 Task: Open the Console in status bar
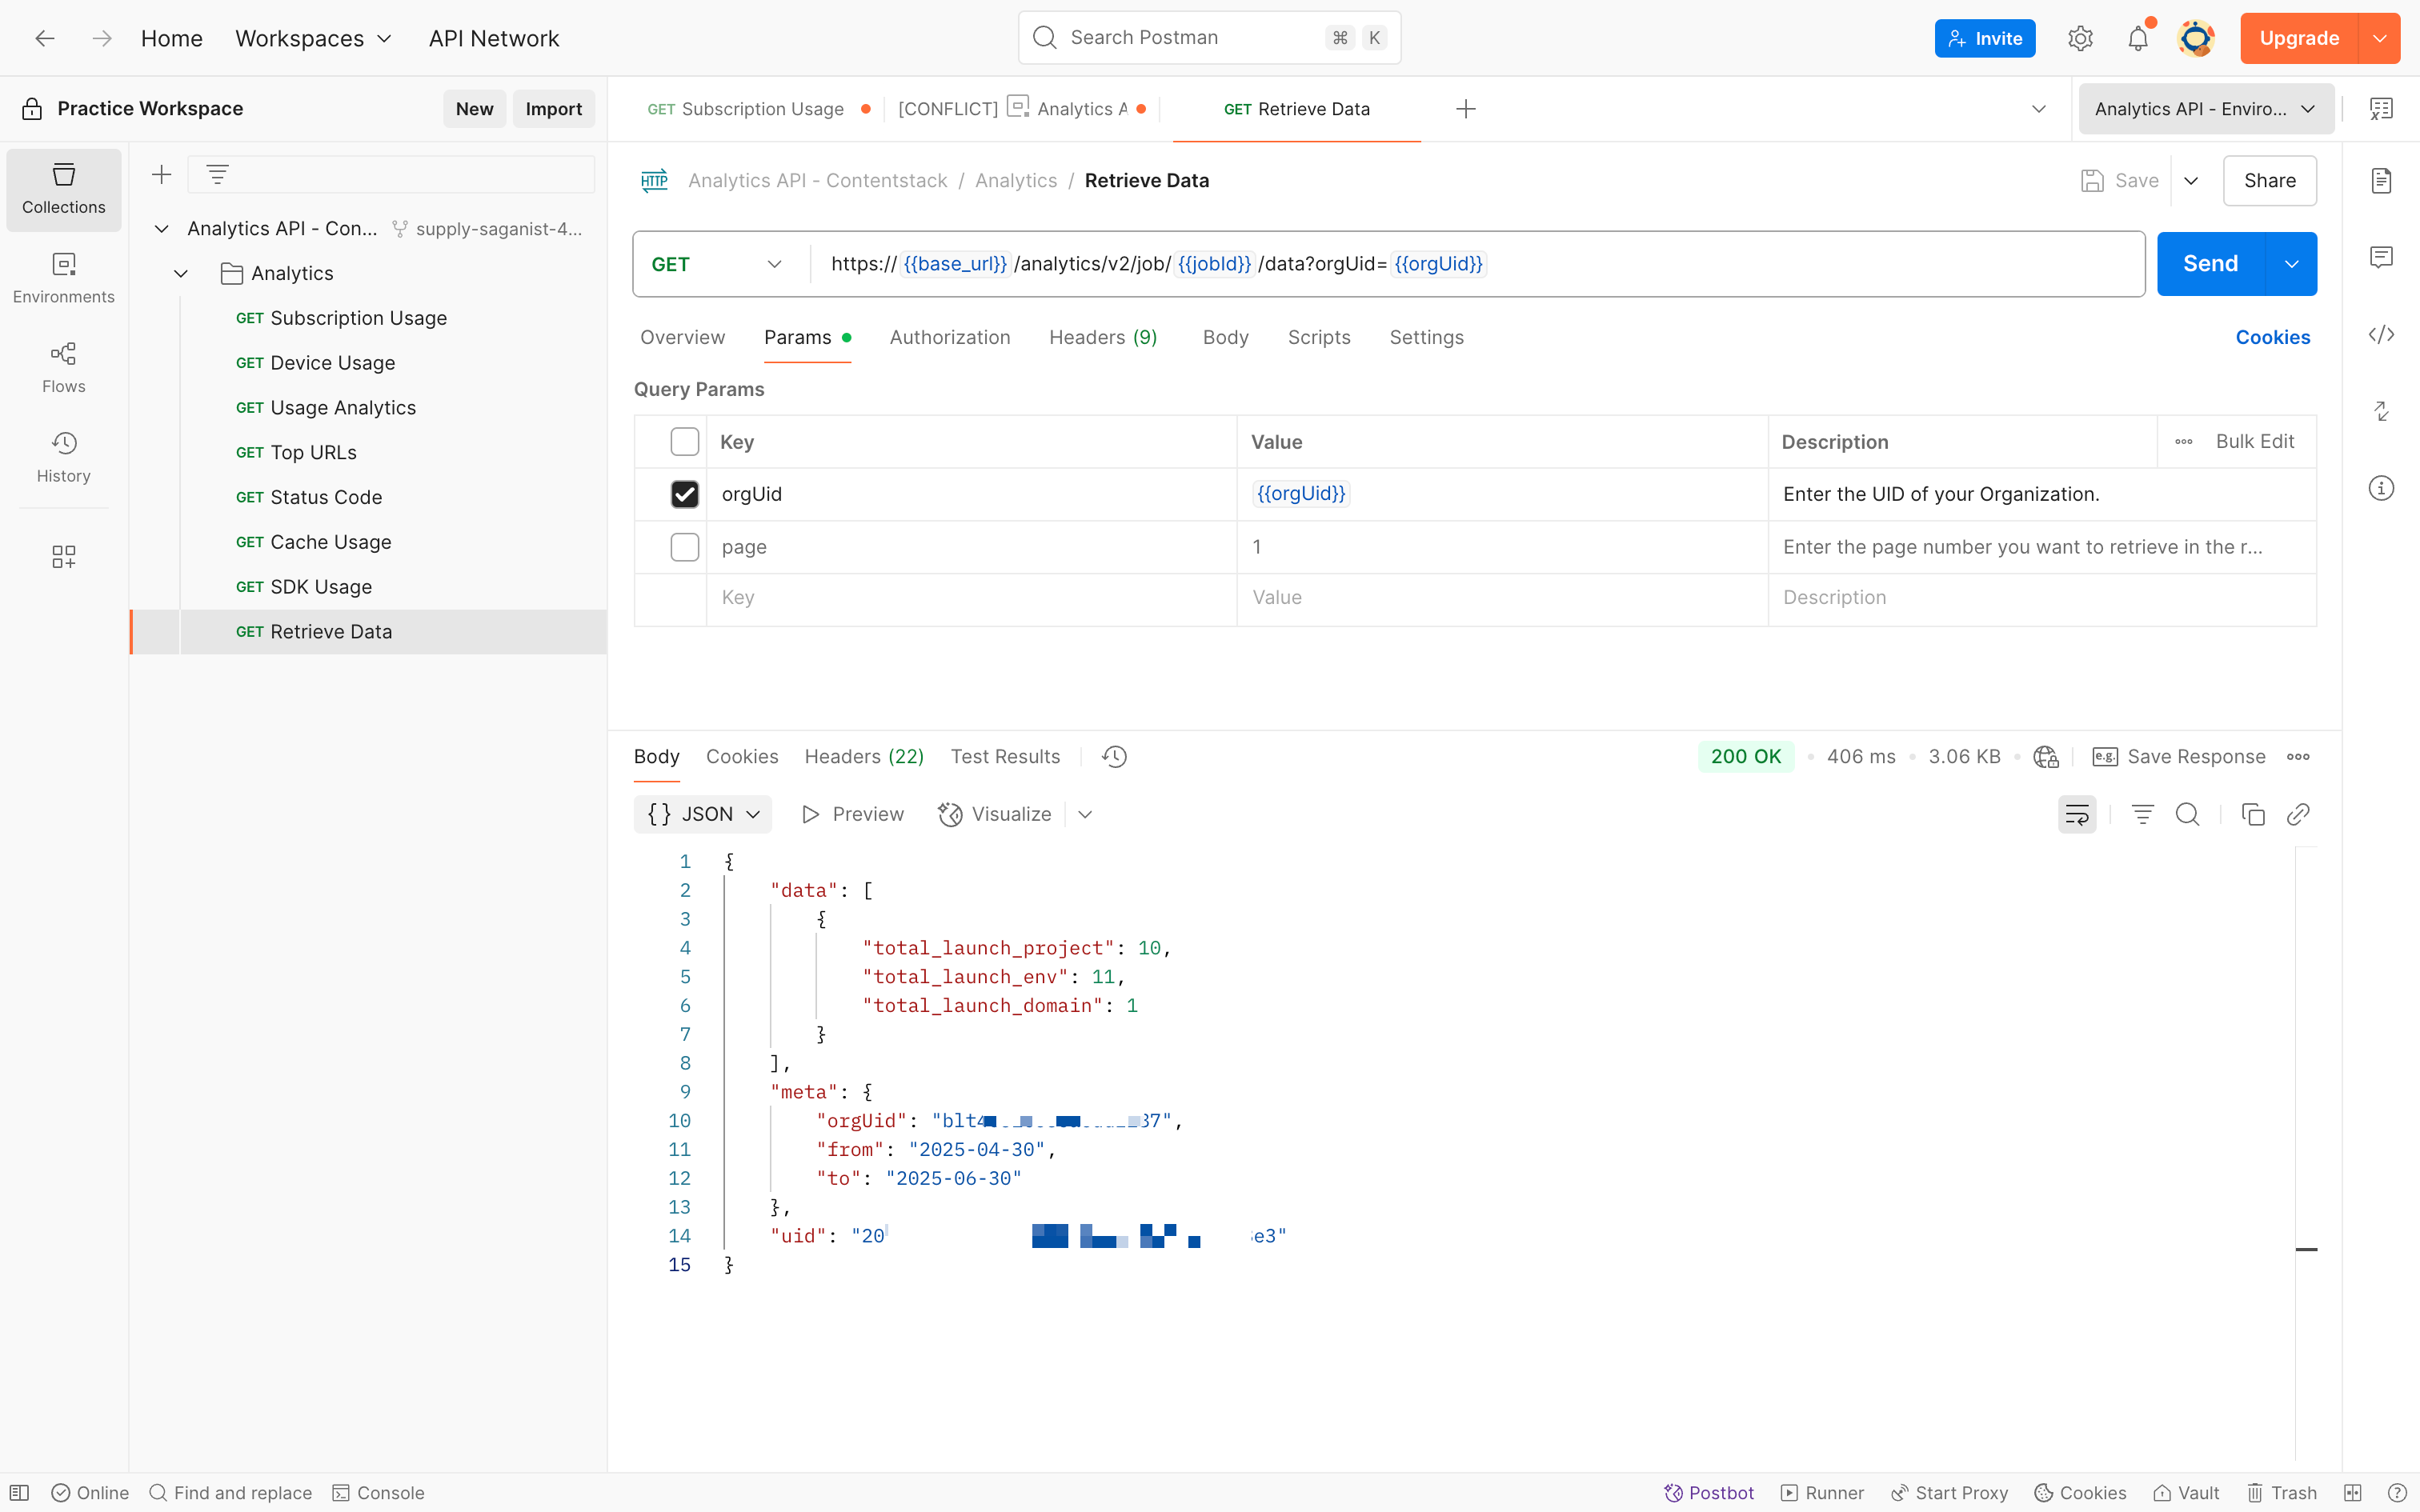pos(378,1493)
